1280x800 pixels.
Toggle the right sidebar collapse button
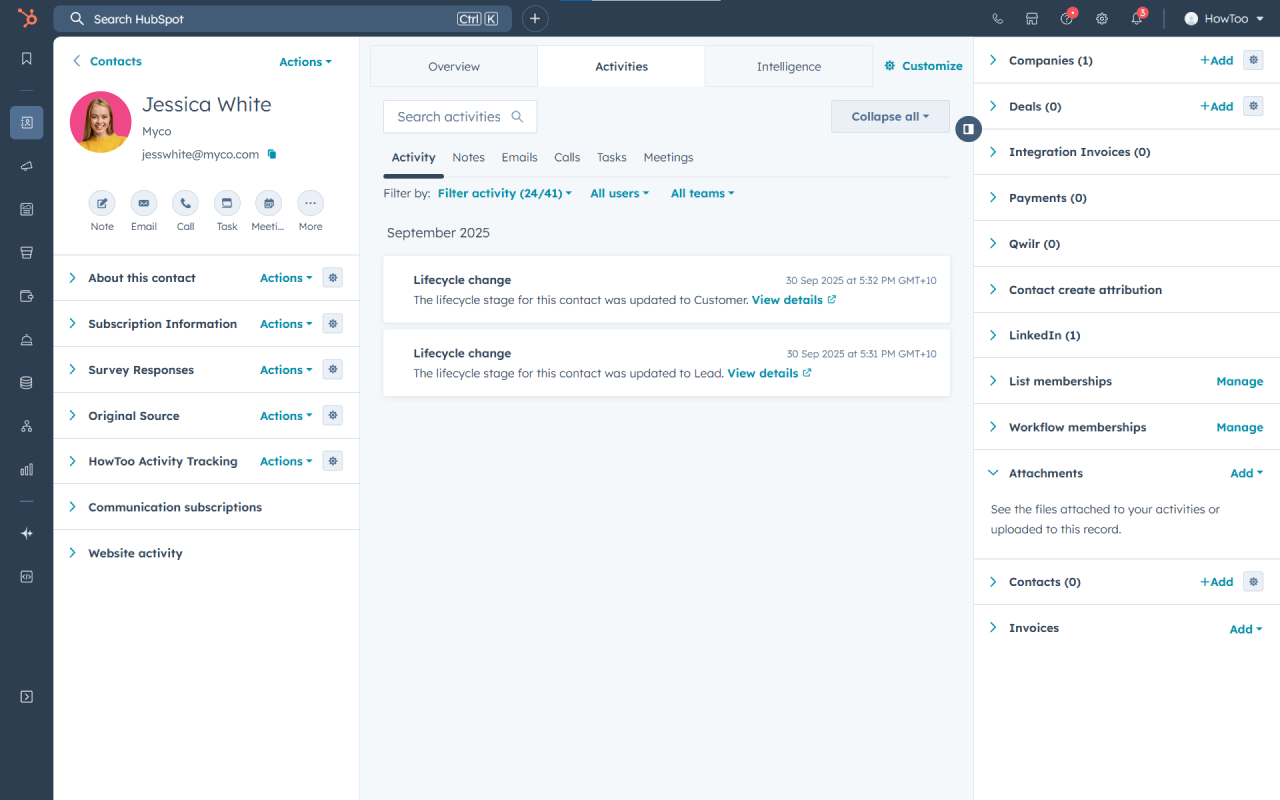coord(968,129)
